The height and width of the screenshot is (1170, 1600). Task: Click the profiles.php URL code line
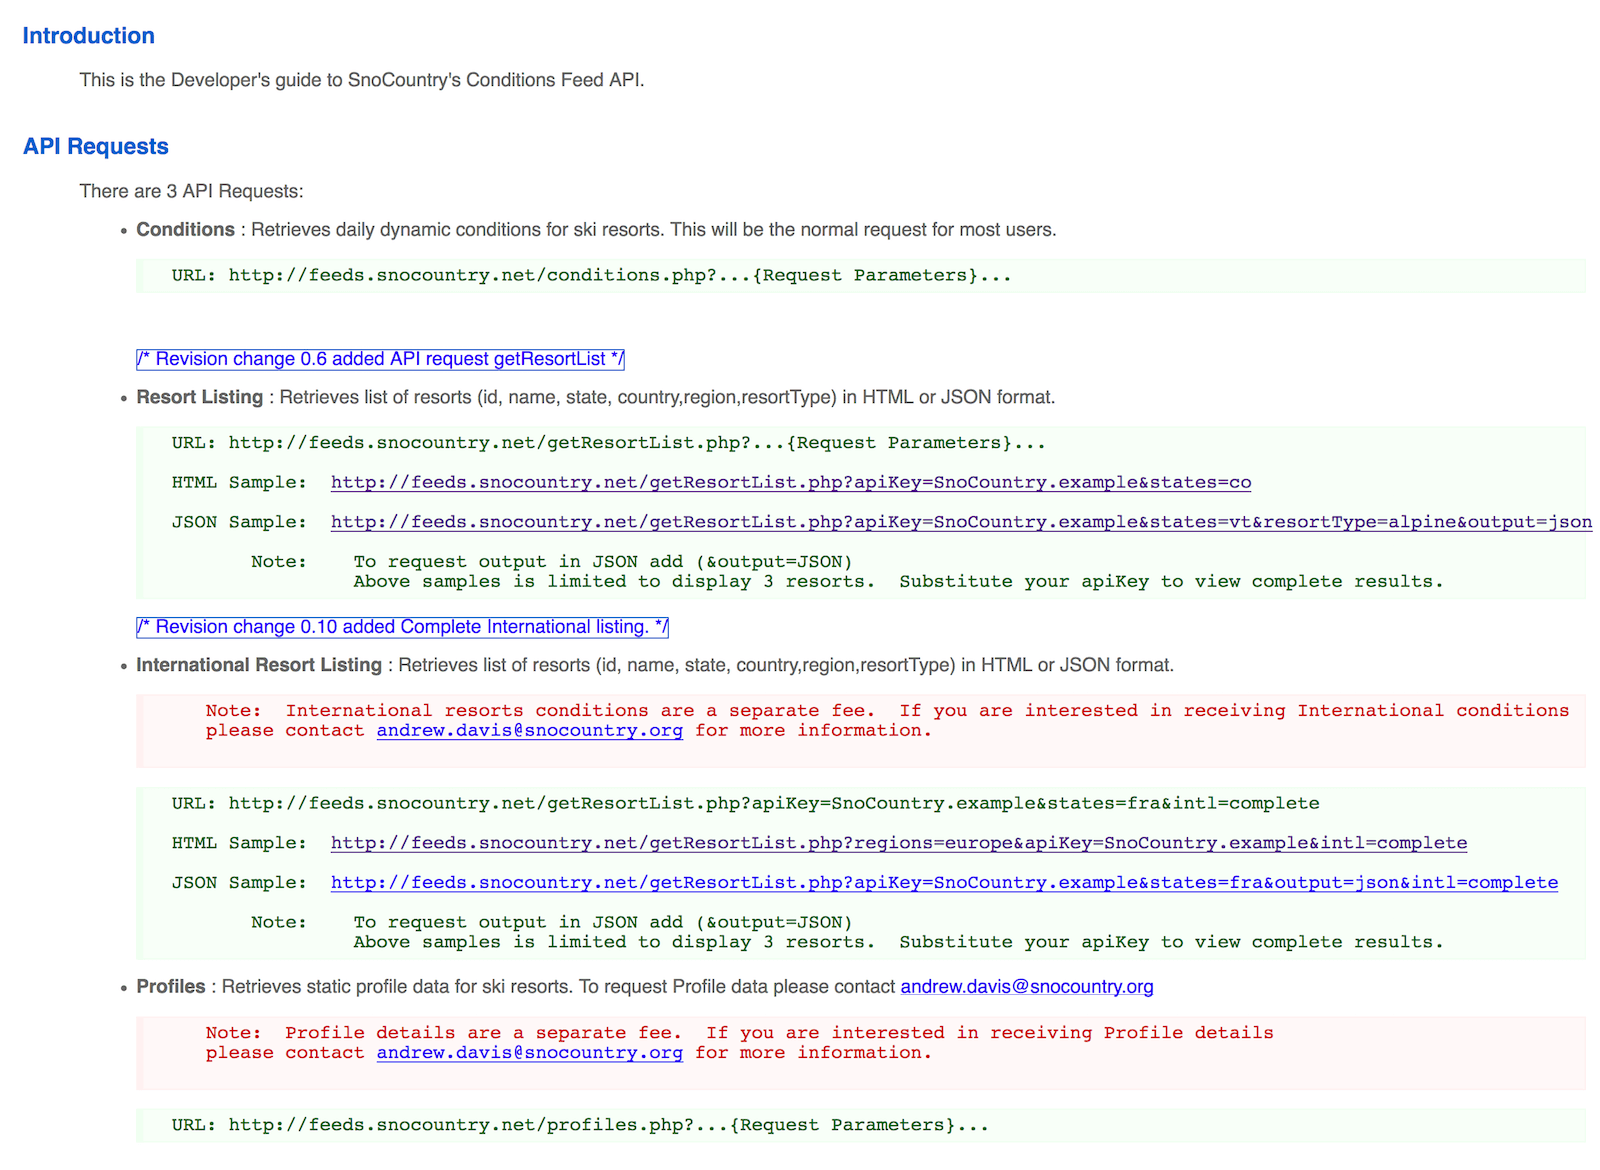click(x=579, y=1125)
